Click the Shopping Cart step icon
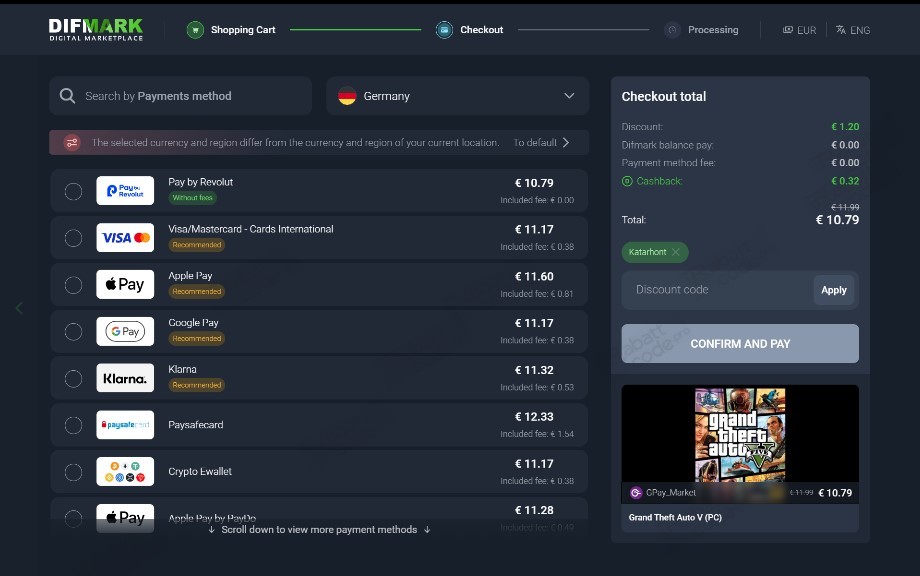The width and height of the screenshot is (920, 576). 195,30
